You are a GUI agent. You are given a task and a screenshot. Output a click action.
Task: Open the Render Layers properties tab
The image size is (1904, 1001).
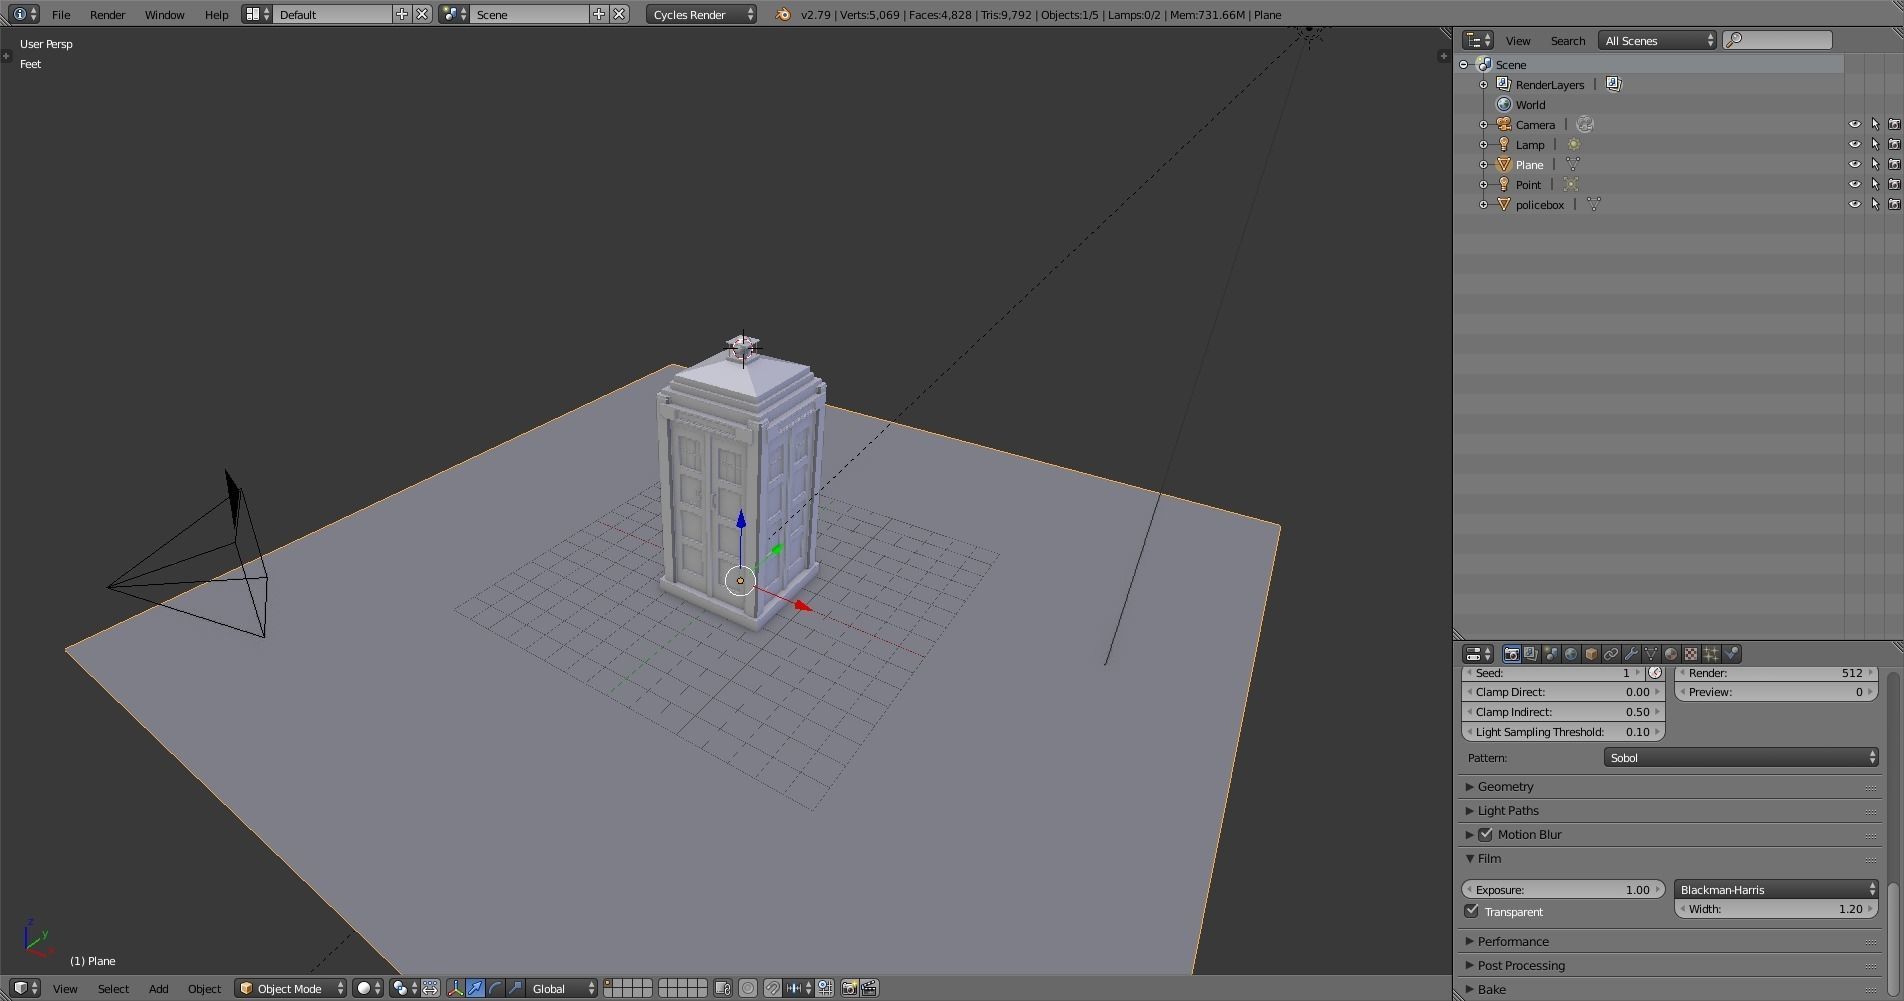click(1531, 654)
